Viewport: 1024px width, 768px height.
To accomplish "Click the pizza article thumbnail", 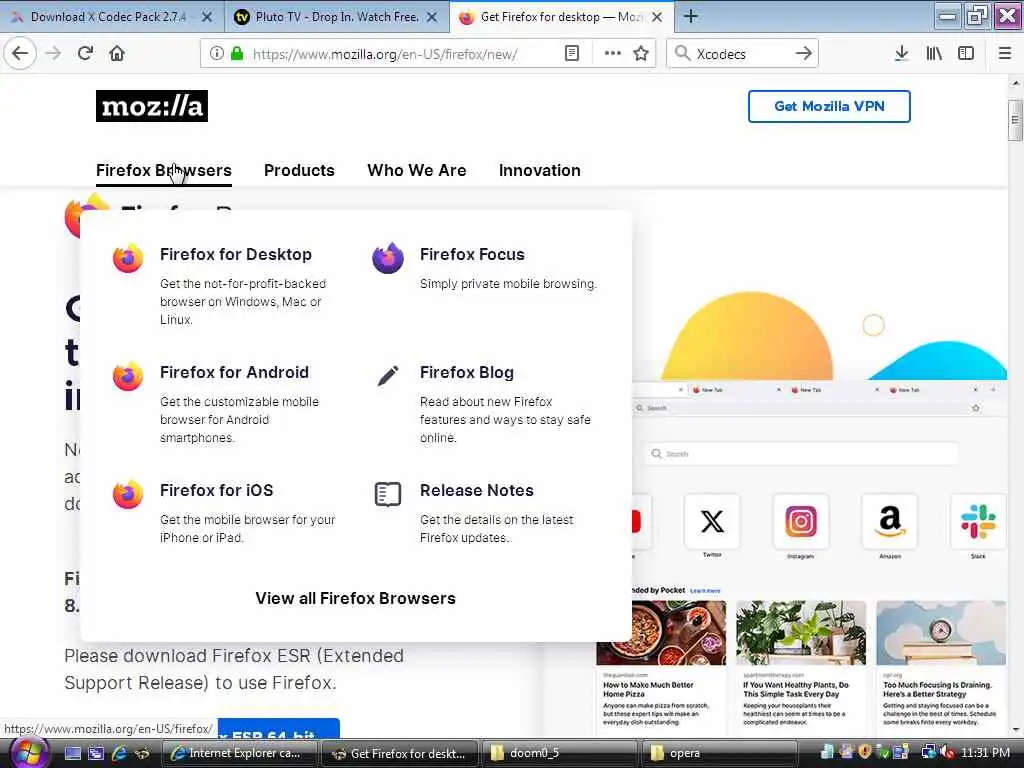I will click(x=661, y=633).
